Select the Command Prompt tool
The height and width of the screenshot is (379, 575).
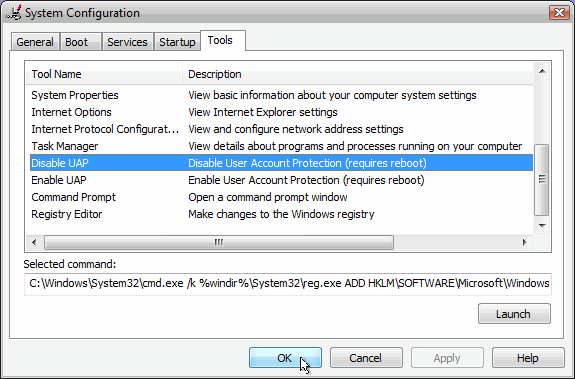281,197
